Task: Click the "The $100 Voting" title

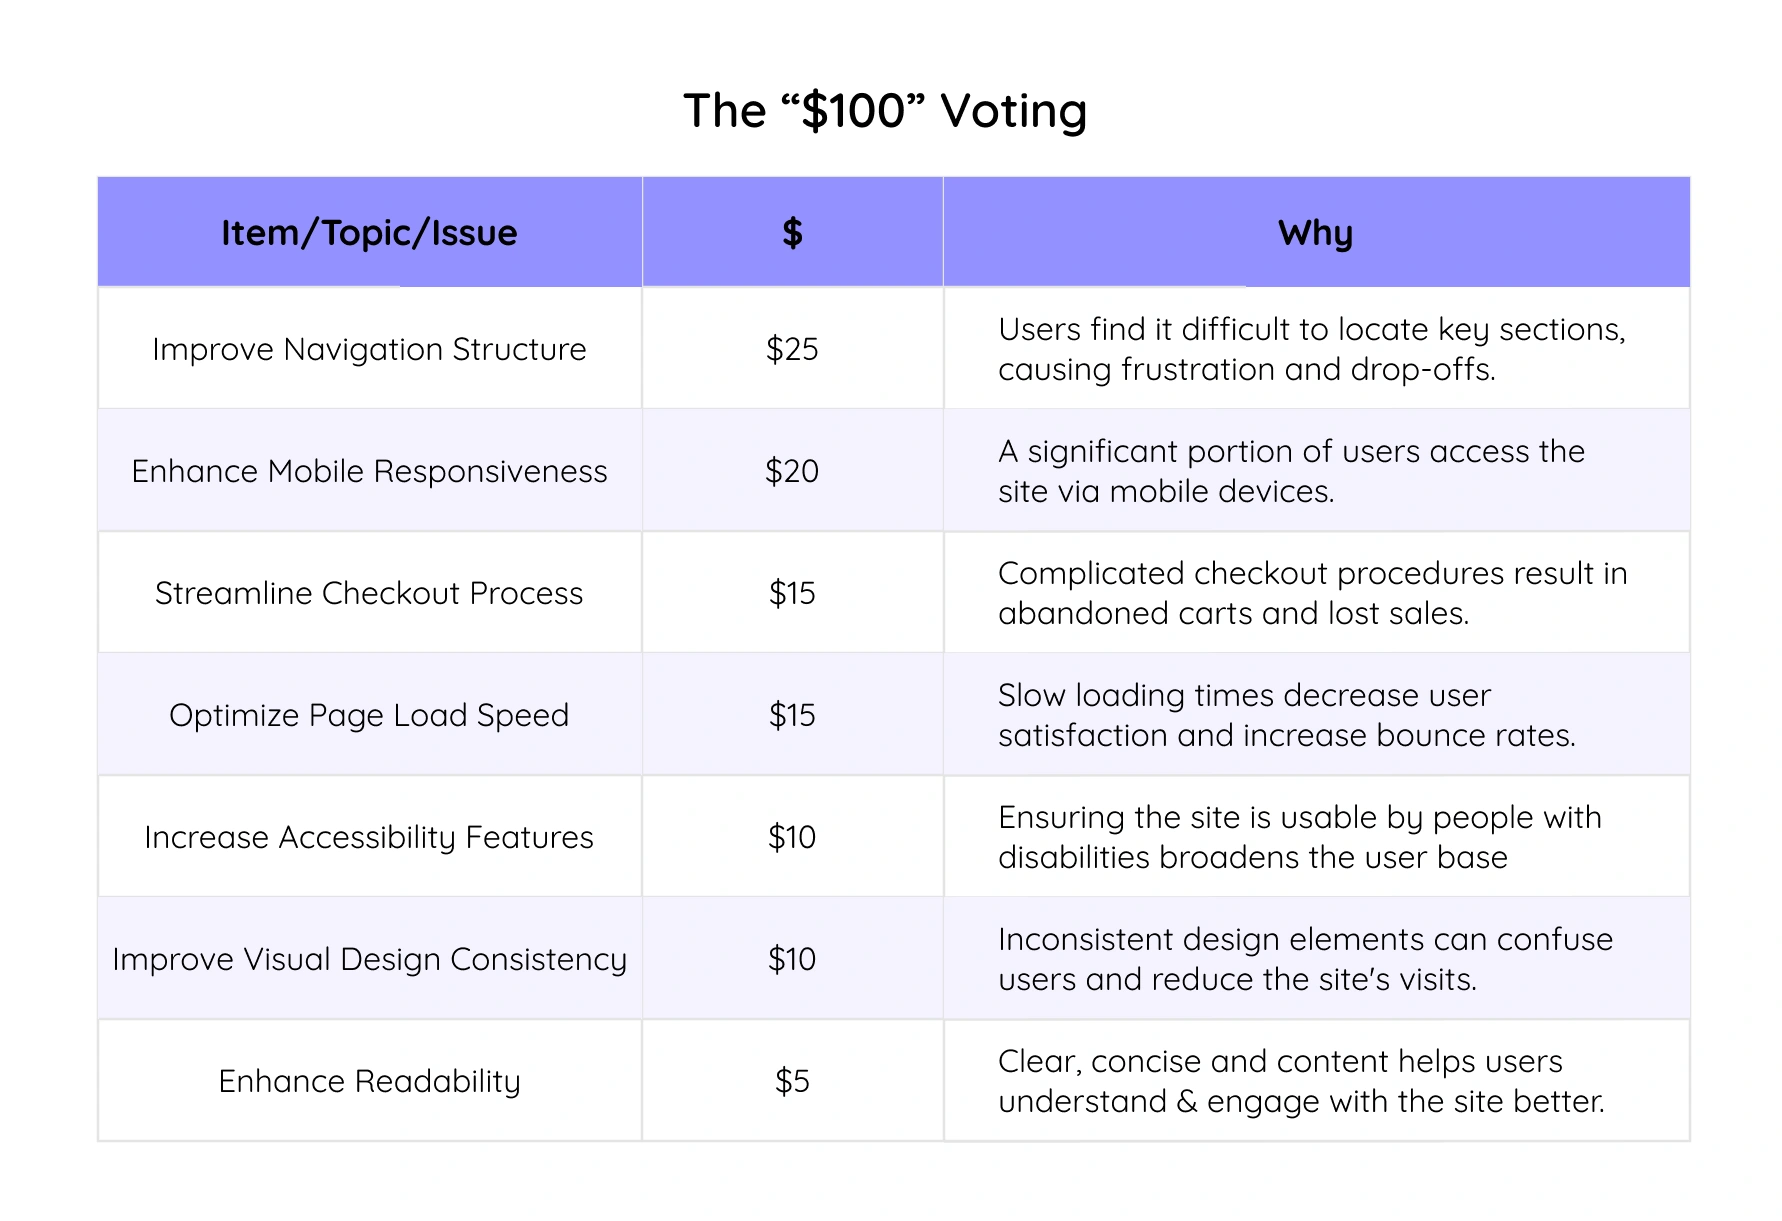Action: pos(885,111)
